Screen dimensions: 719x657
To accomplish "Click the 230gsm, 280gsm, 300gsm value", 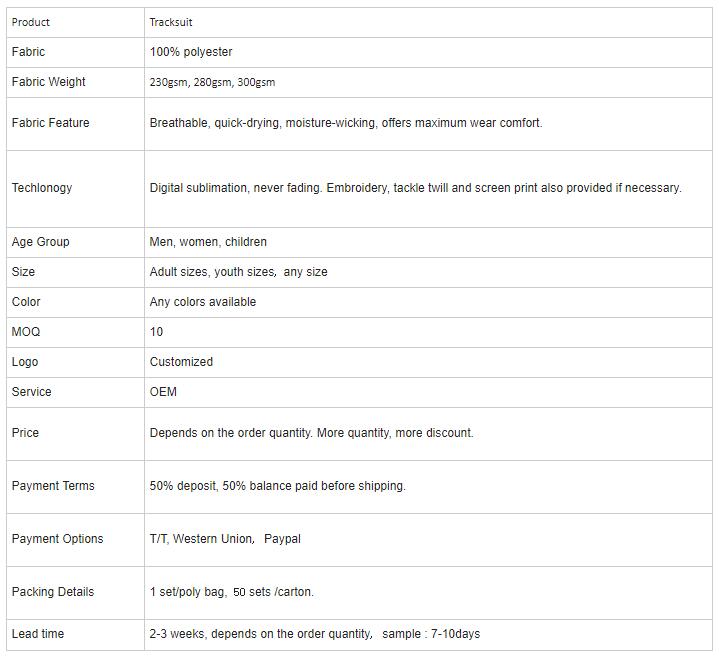I will pyautogui.click(x=212, y=82).
